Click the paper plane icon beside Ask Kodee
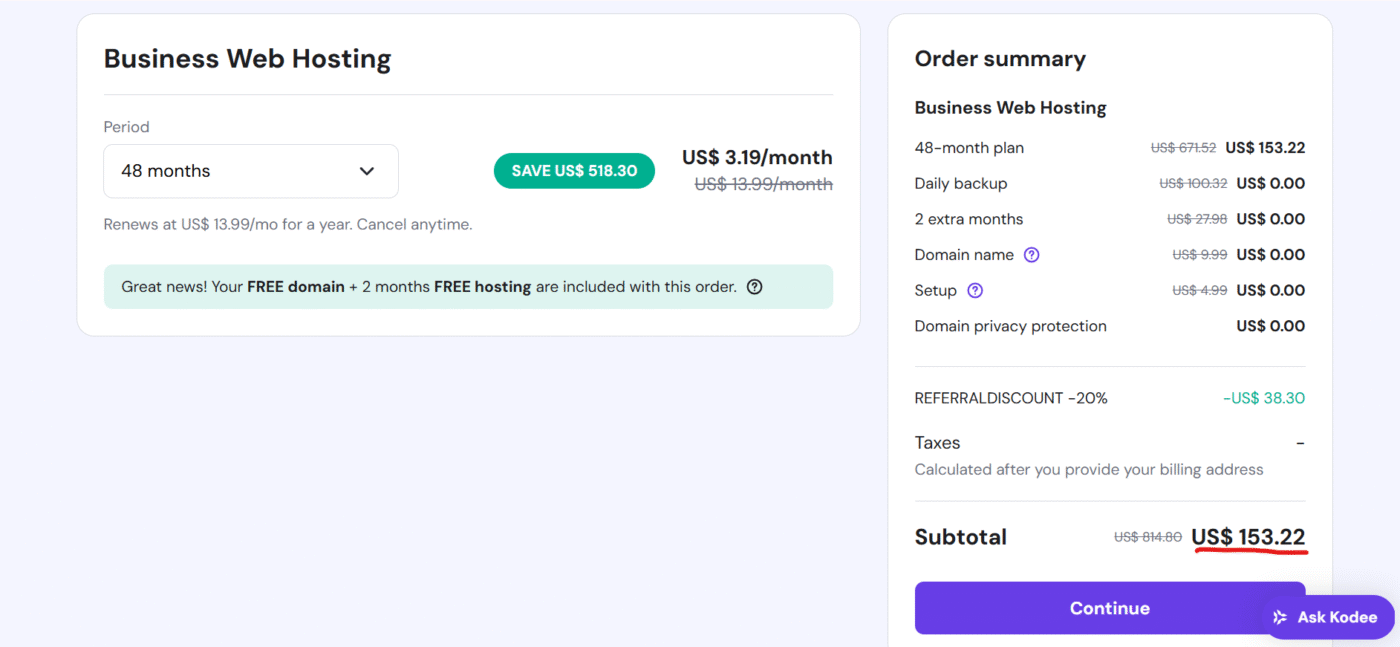The width and height of the screenshot is (1400, 647). click(x=1283, y=617)
